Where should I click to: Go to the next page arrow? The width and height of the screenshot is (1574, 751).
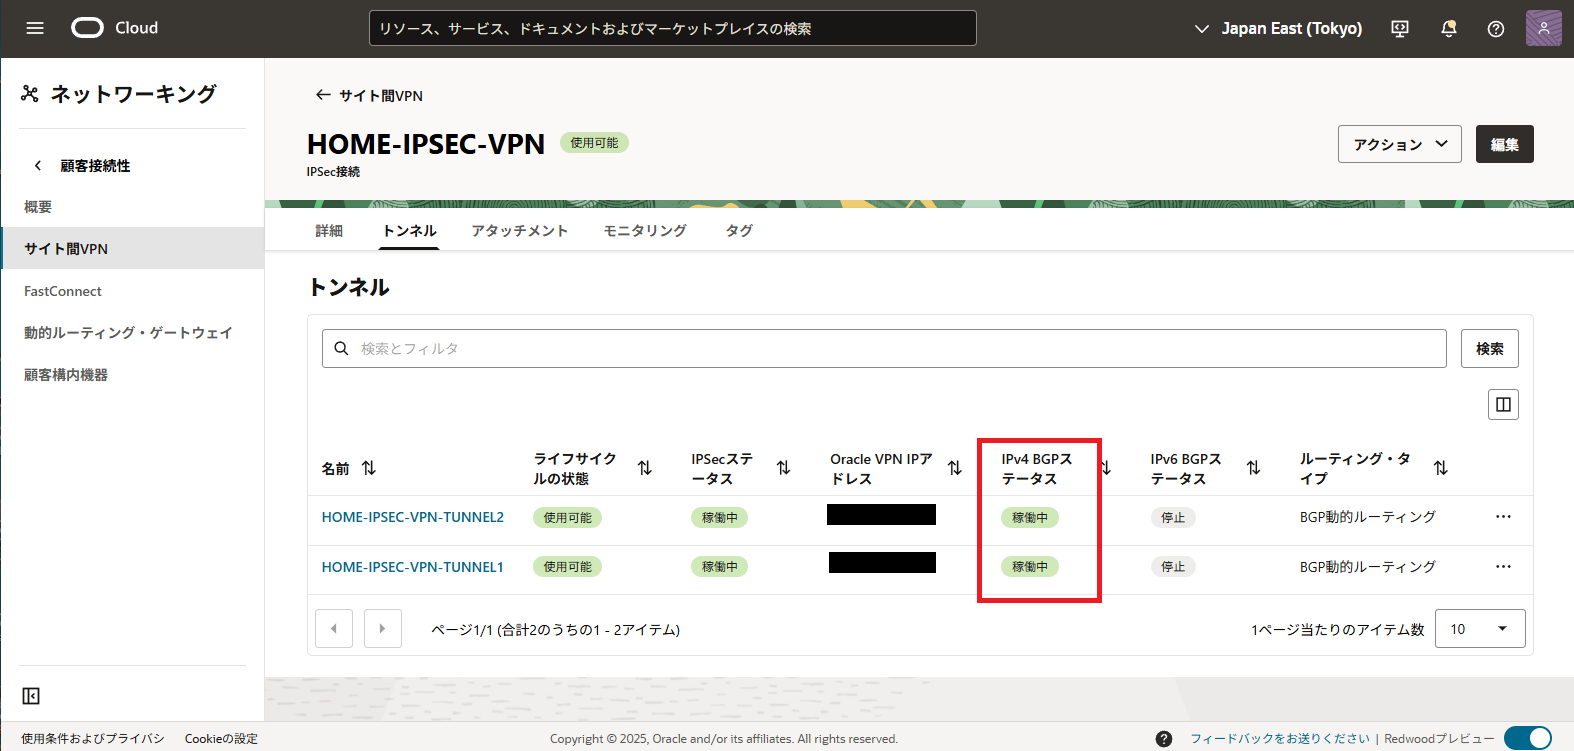[x=383, y=629]
